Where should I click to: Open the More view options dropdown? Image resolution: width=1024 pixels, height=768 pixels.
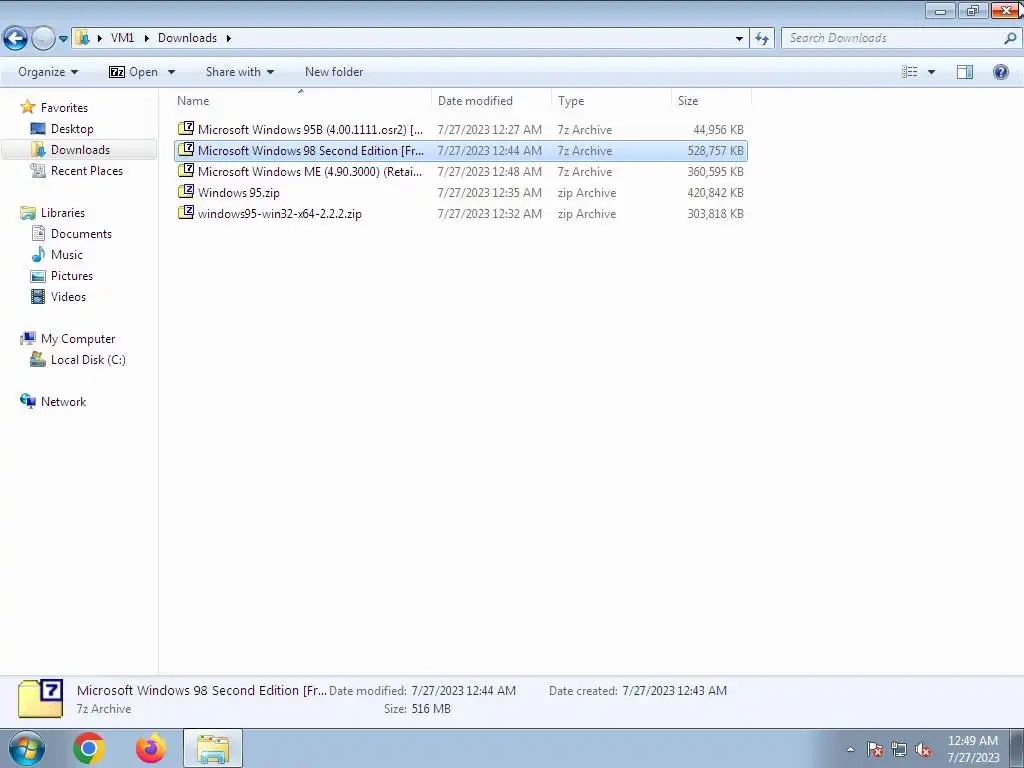pyautogui.click(x=931, y=72)
